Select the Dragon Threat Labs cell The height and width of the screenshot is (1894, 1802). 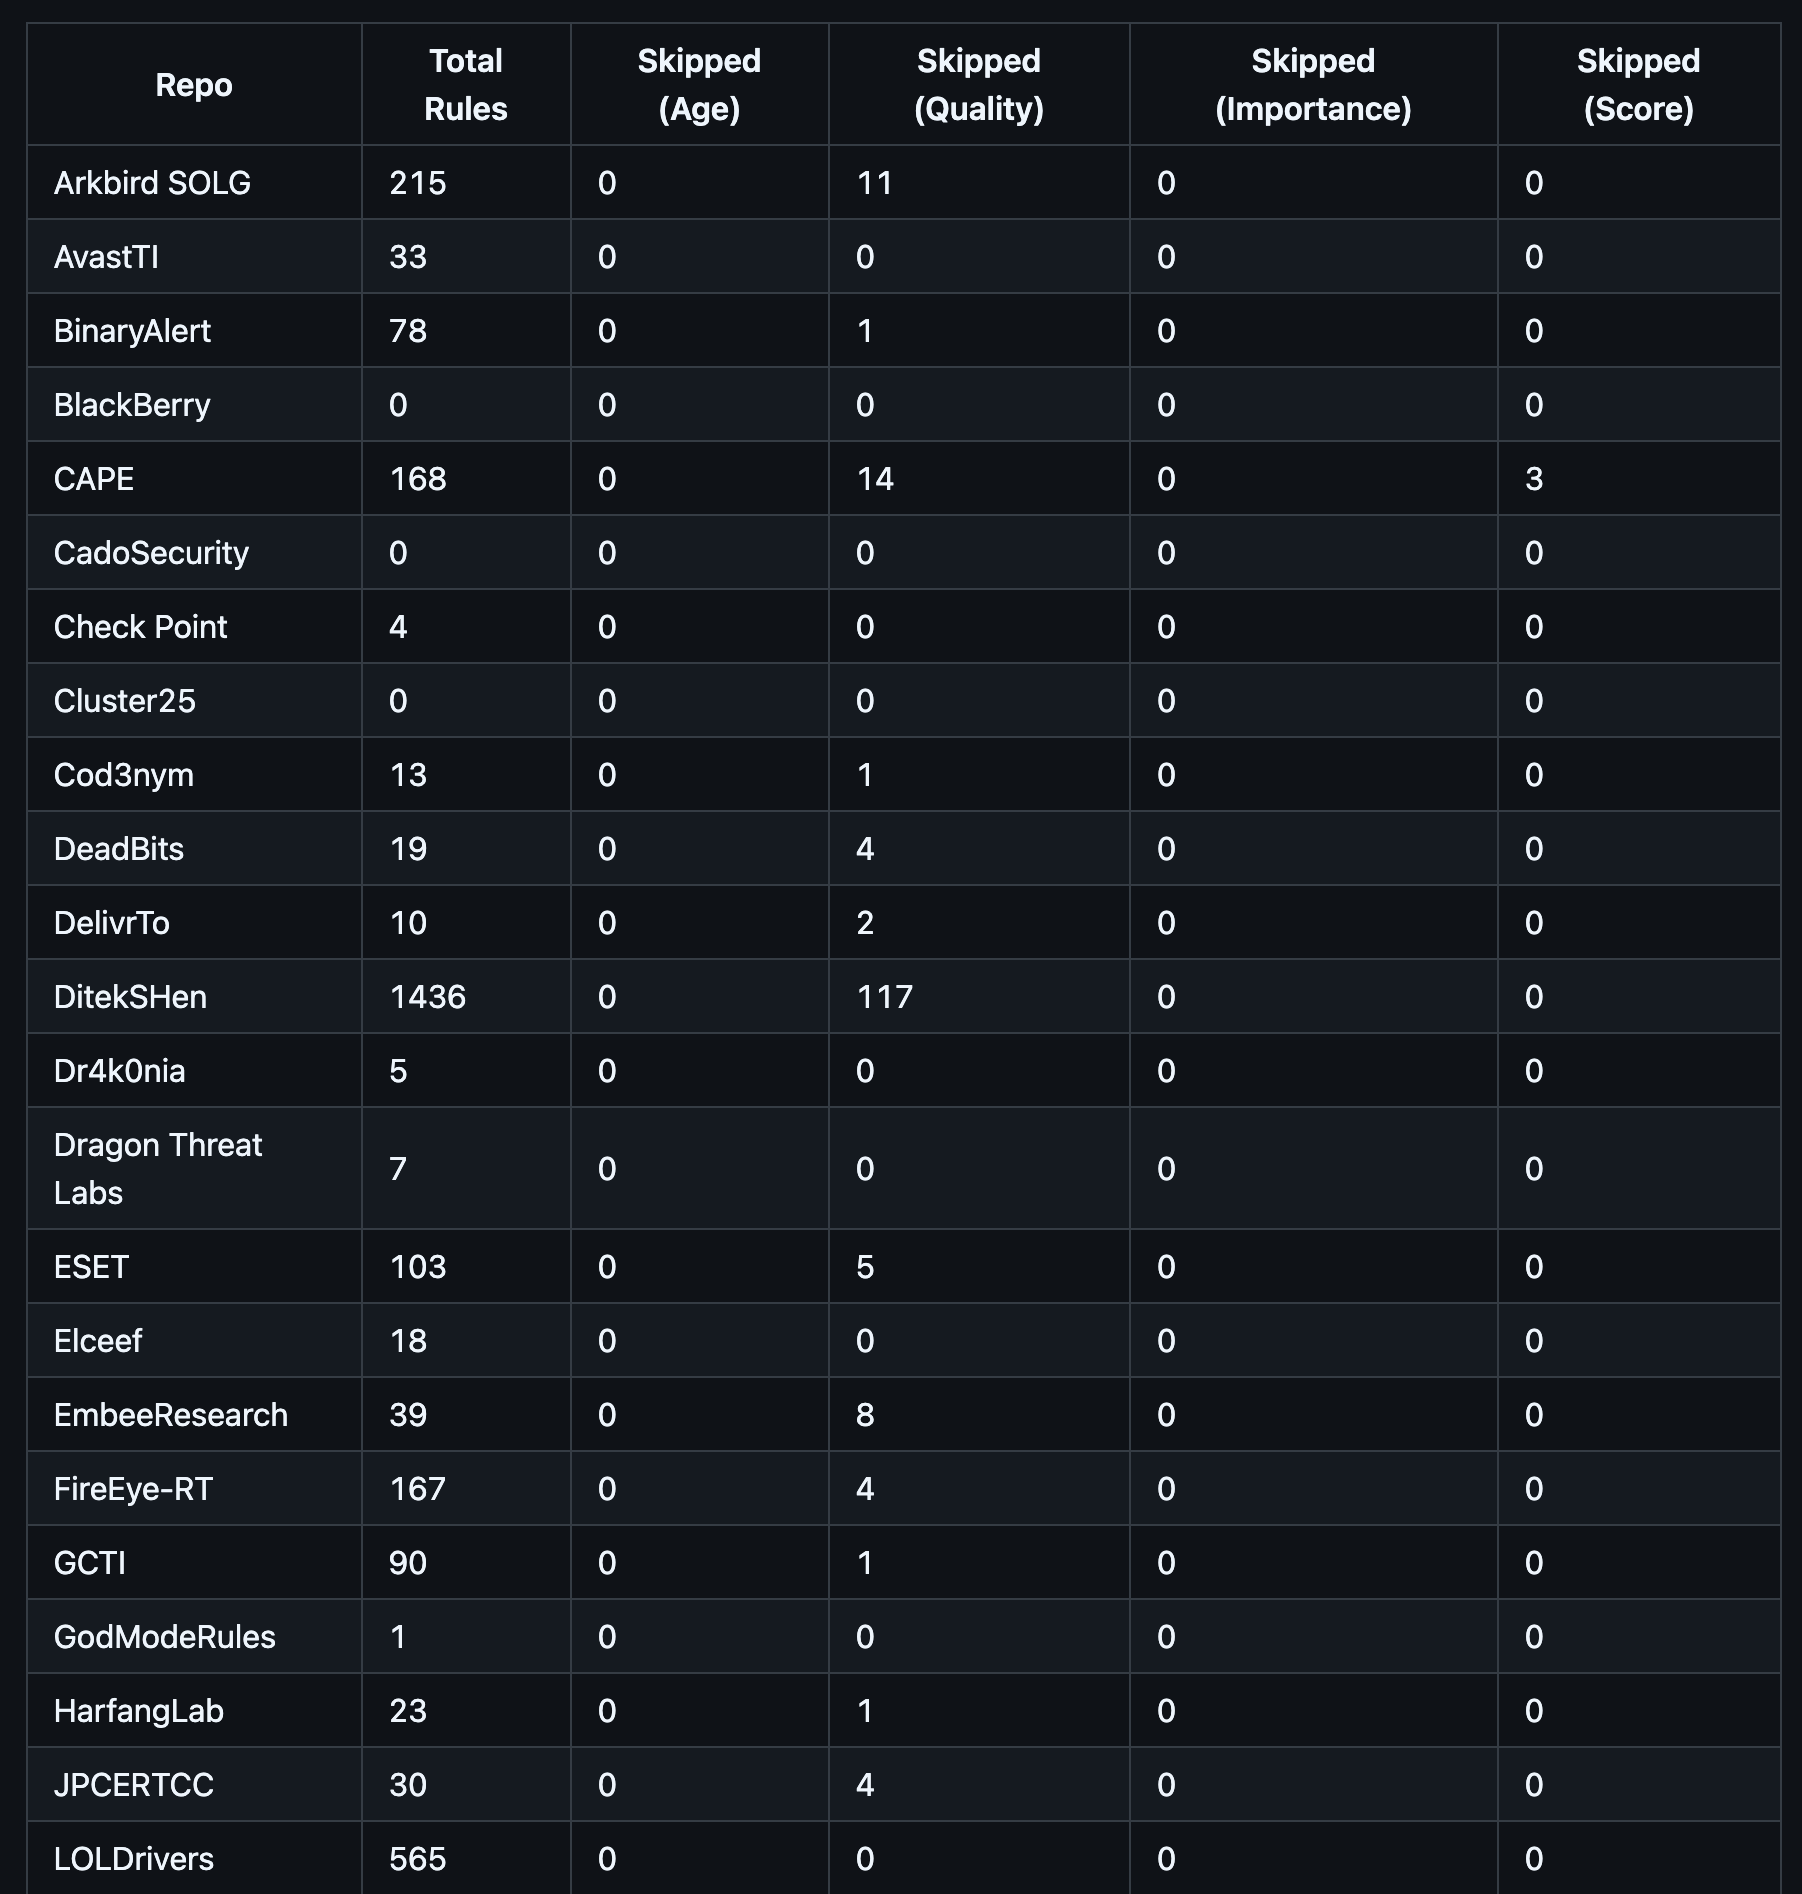click(x=194, y=1168)
